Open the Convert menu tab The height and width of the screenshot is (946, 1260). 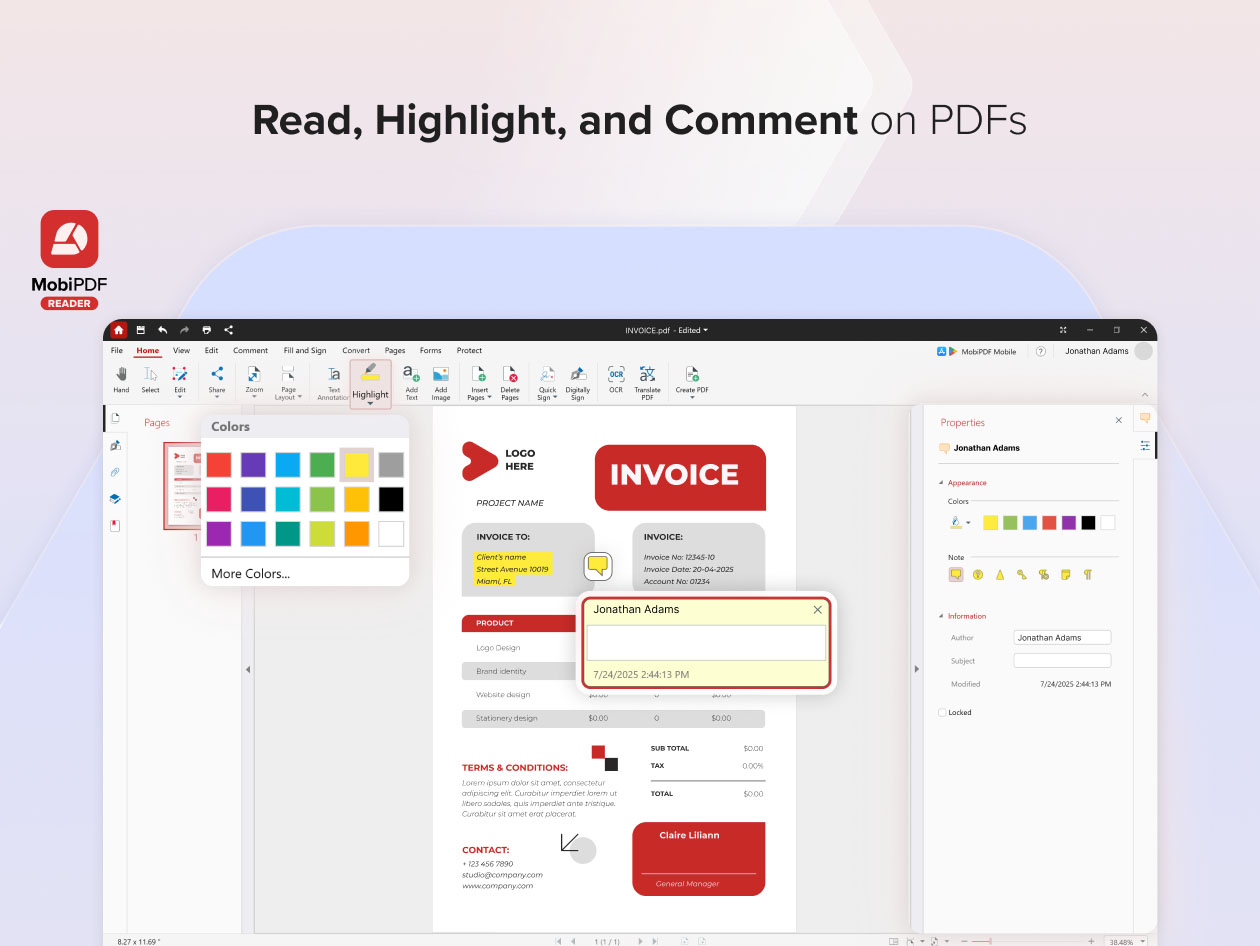pyautogui.click(x=356, y=351)
